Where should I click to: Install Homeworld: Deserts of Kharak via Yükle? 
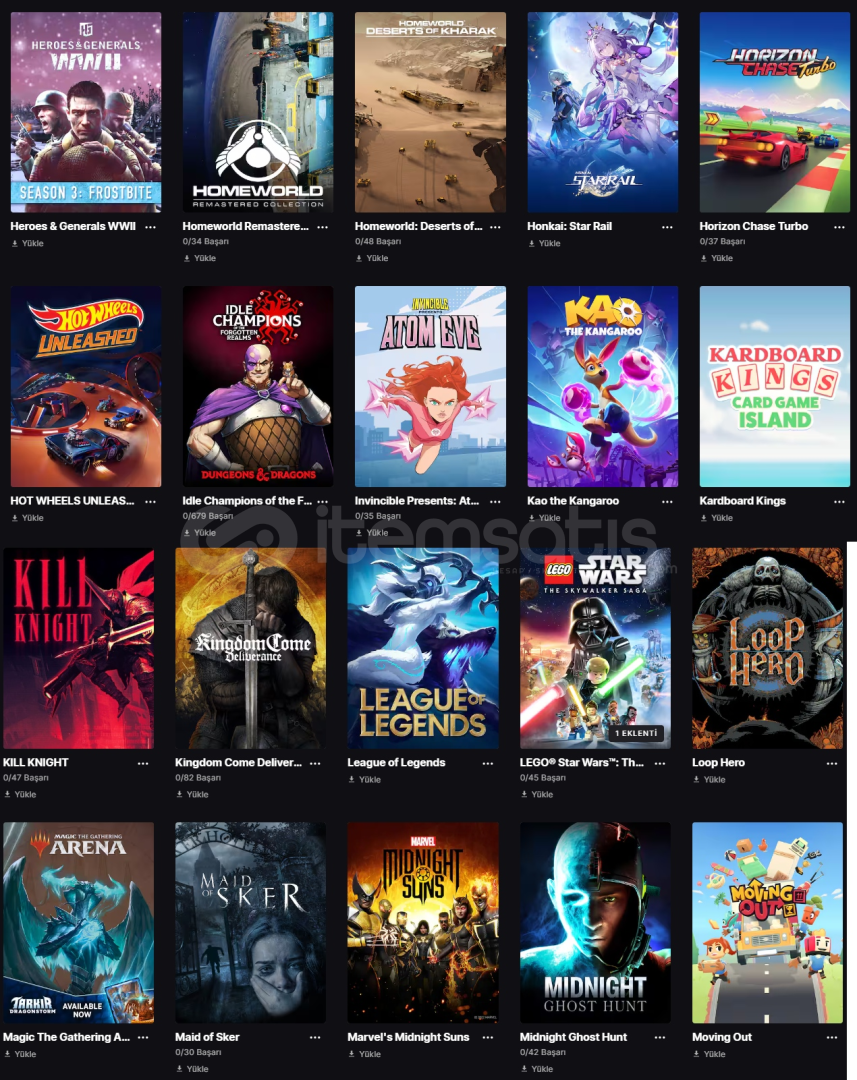pyautogui.click(x=372, y=258)
